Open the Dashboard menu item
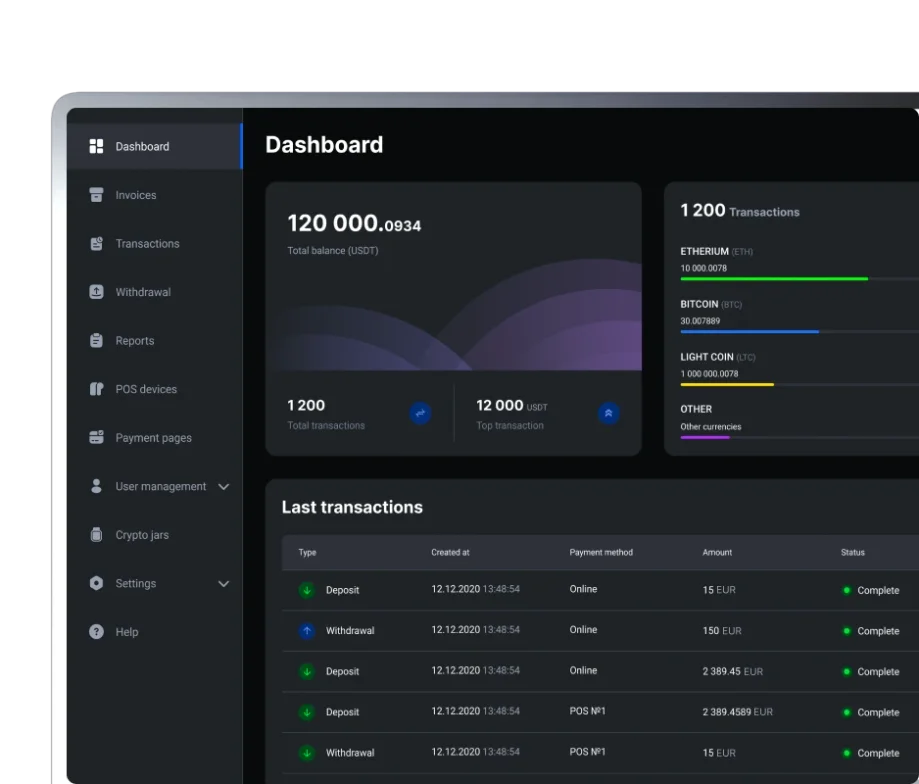This screenshot has width=919, height=784. coord(142,147)
